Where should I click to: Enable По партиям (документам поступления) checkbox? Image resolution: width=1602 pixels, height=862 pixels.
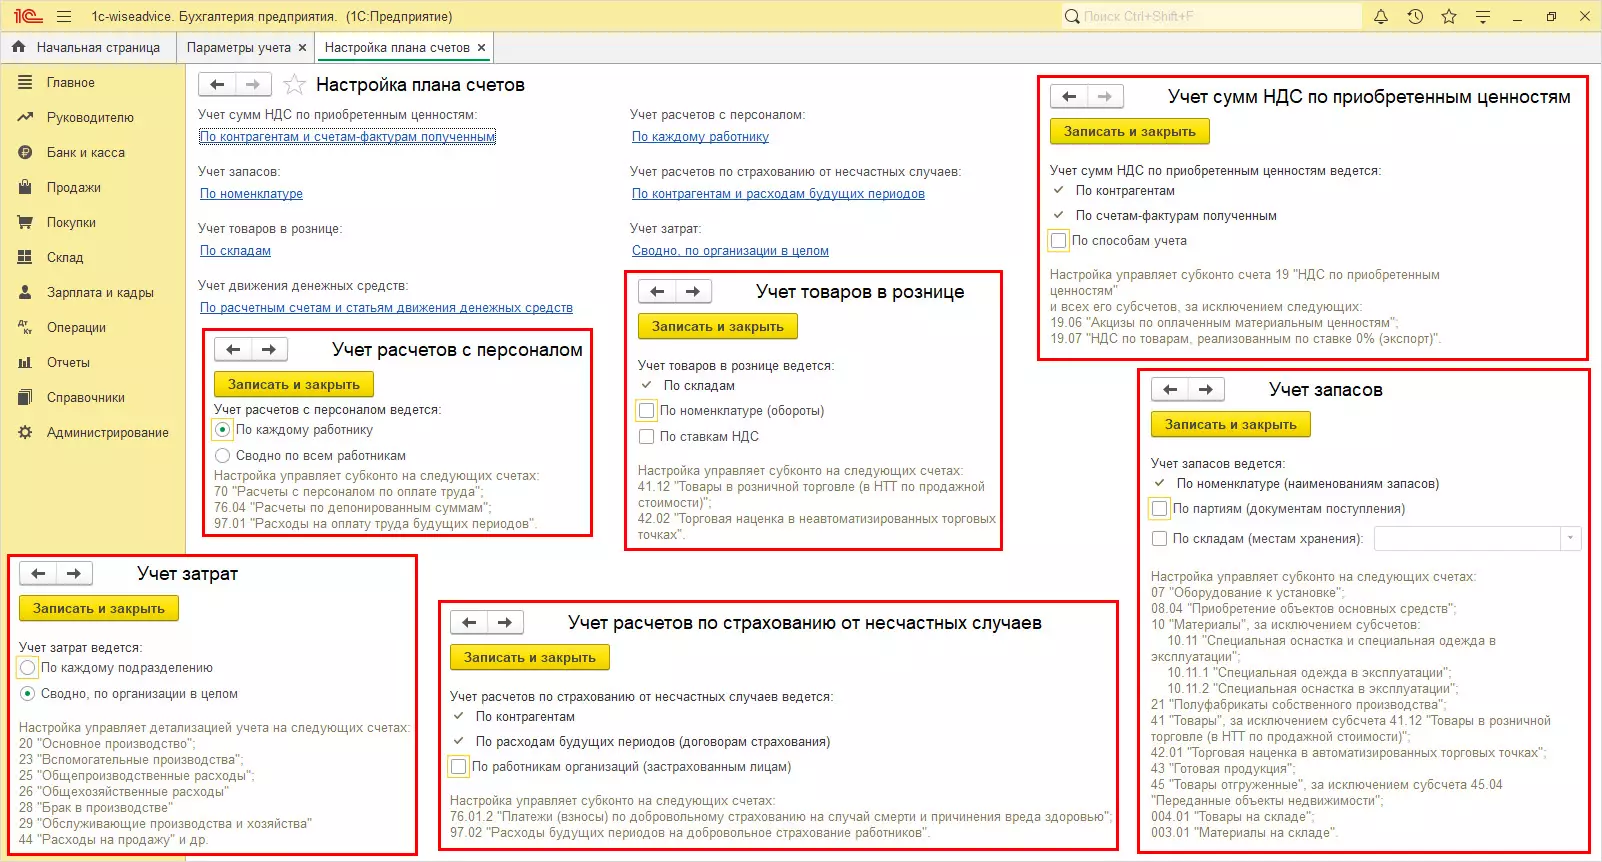1159,508
